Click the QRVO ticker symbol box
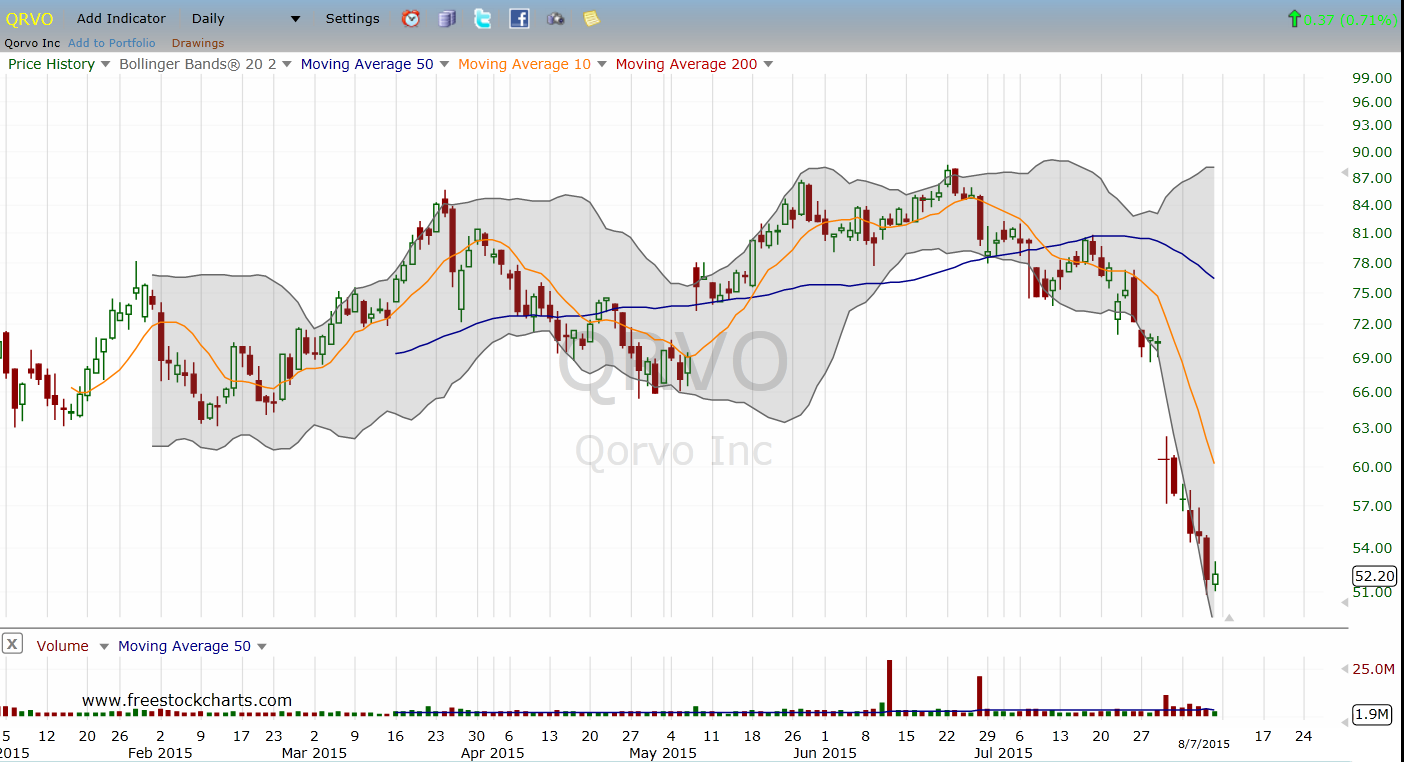The height and width of the screenshot is (762, 1404). tap(30, 19)
